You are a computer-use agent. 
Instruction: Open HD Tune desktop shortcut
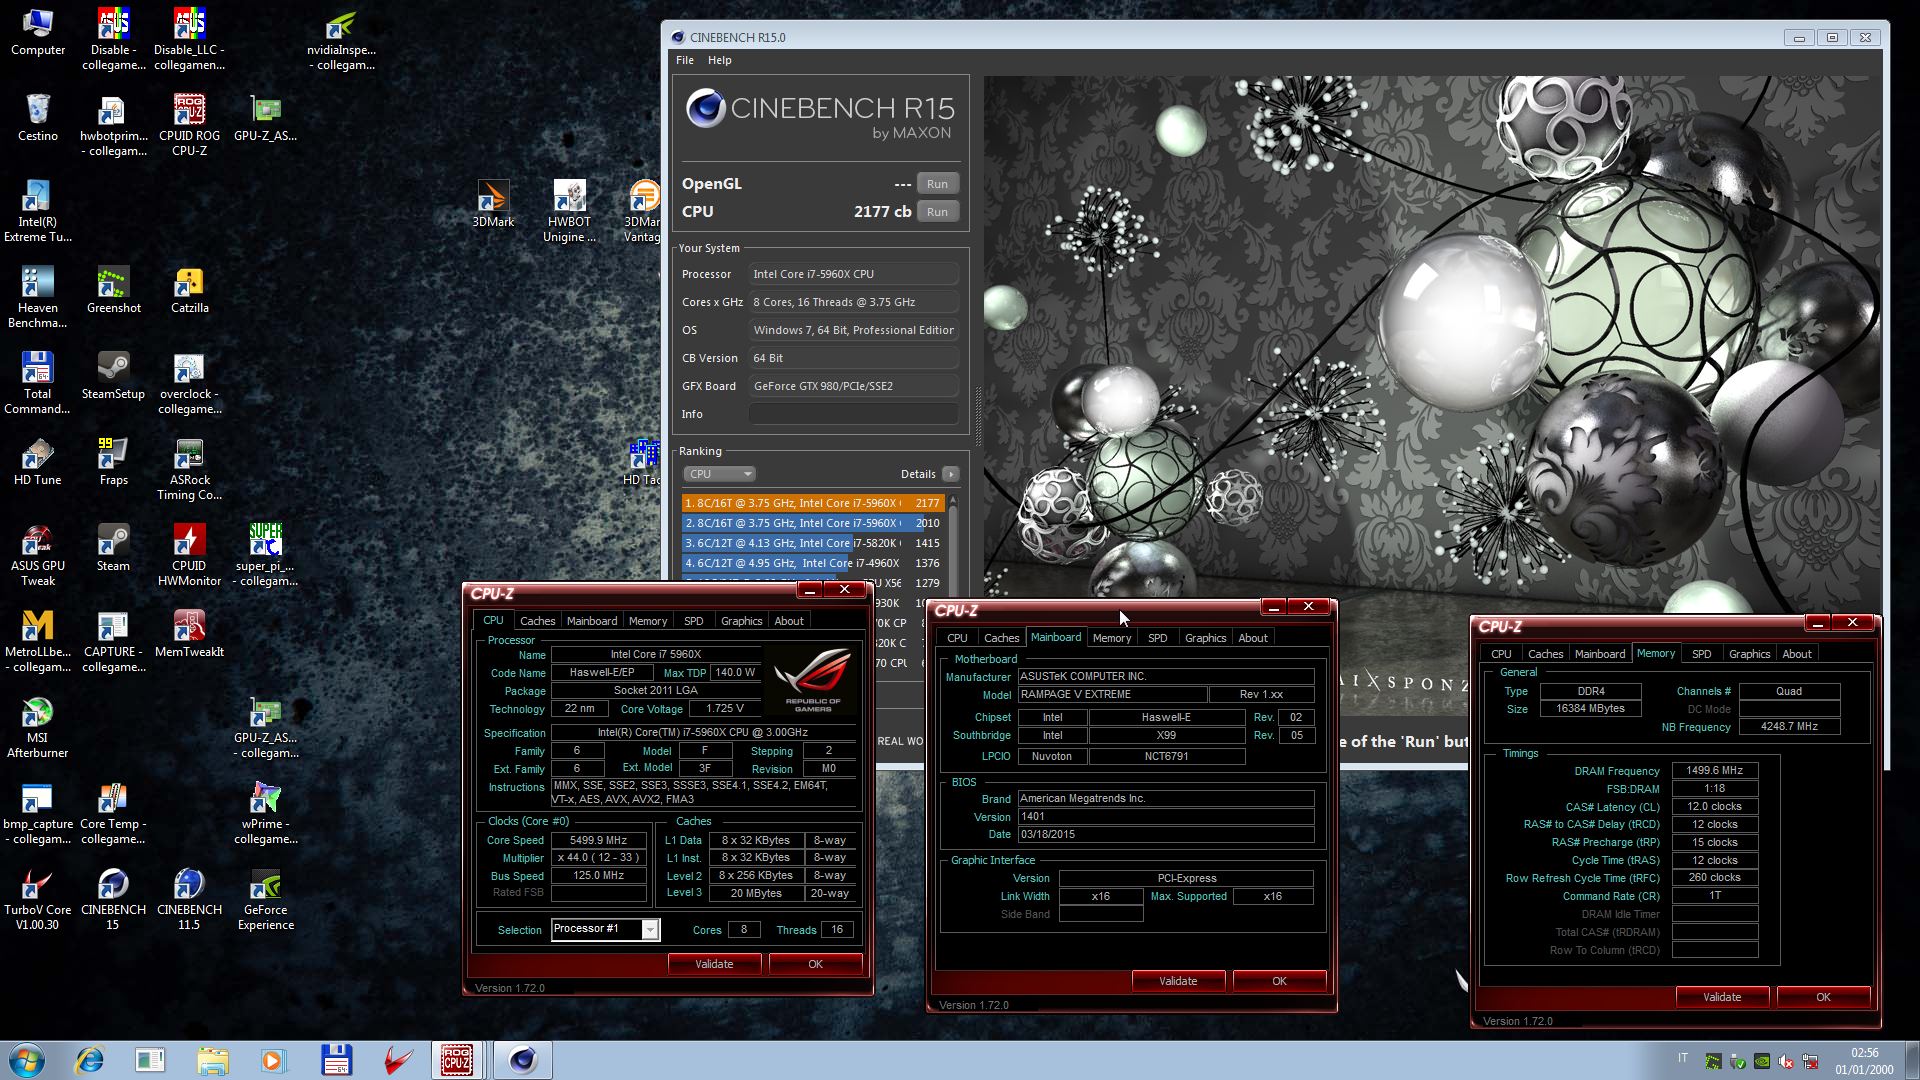37,462
